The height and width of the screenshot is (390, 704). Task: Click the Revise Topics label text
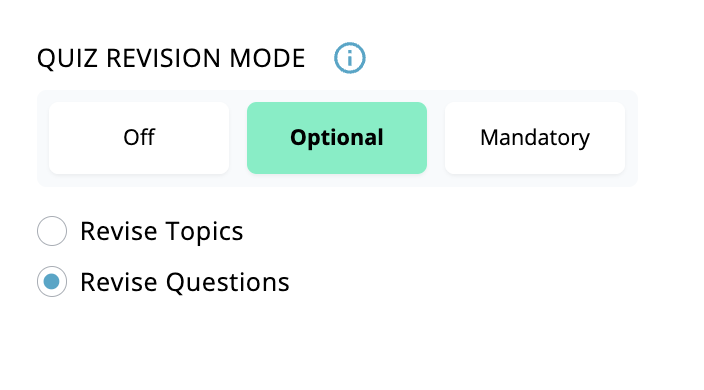coord(162,232)
